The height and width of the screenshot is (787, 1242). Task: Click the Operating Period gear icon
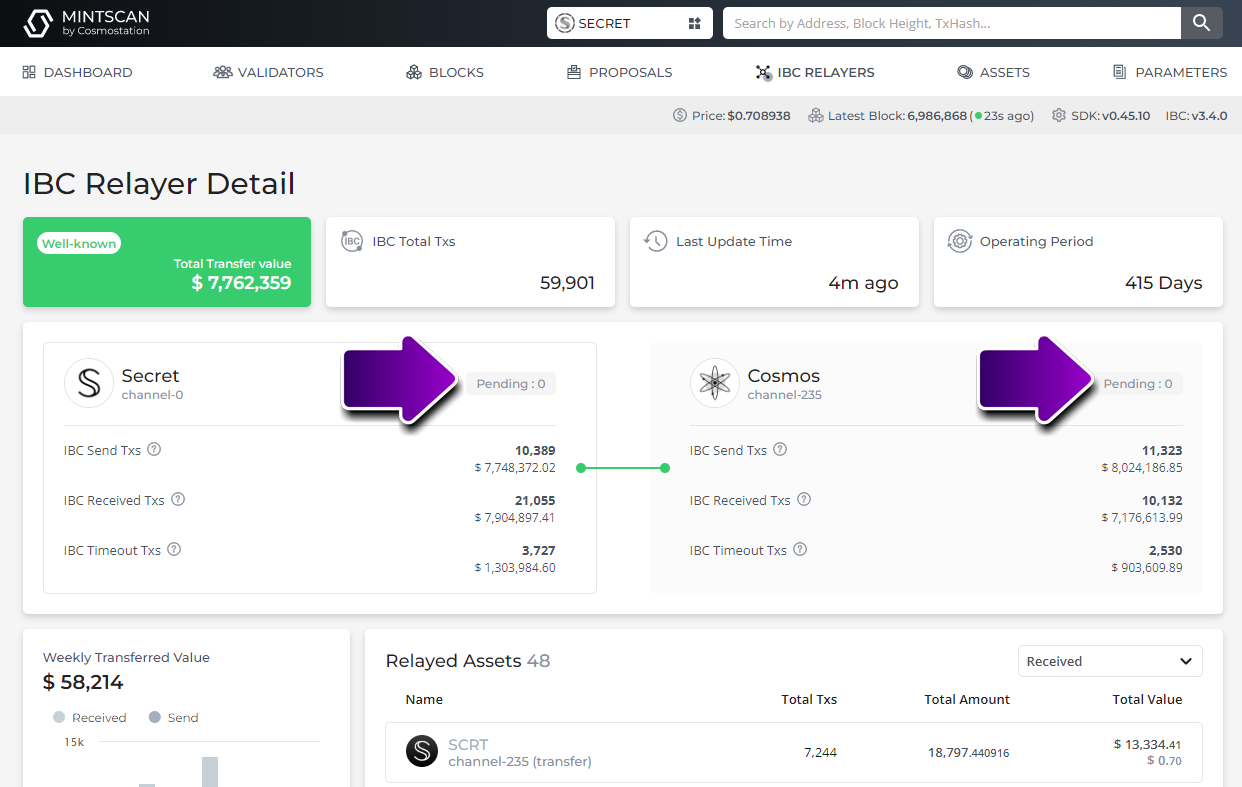click(960, 241)
